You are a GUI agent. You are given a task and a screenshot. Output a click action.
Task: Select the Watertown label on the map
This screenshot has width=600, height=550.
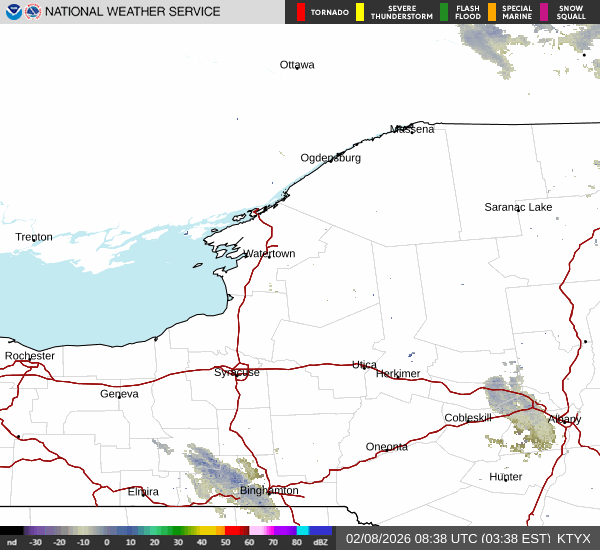click(x=269, y=254)
